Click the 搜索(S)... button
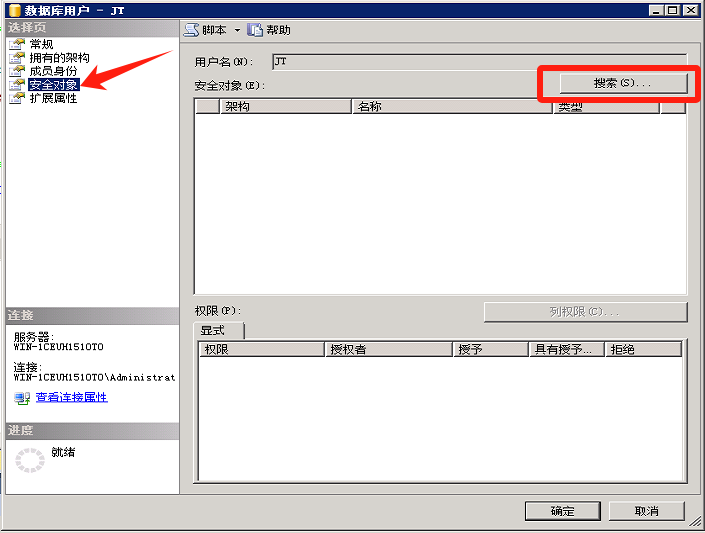This screenshot has width=705, height=533. (623, 83)
